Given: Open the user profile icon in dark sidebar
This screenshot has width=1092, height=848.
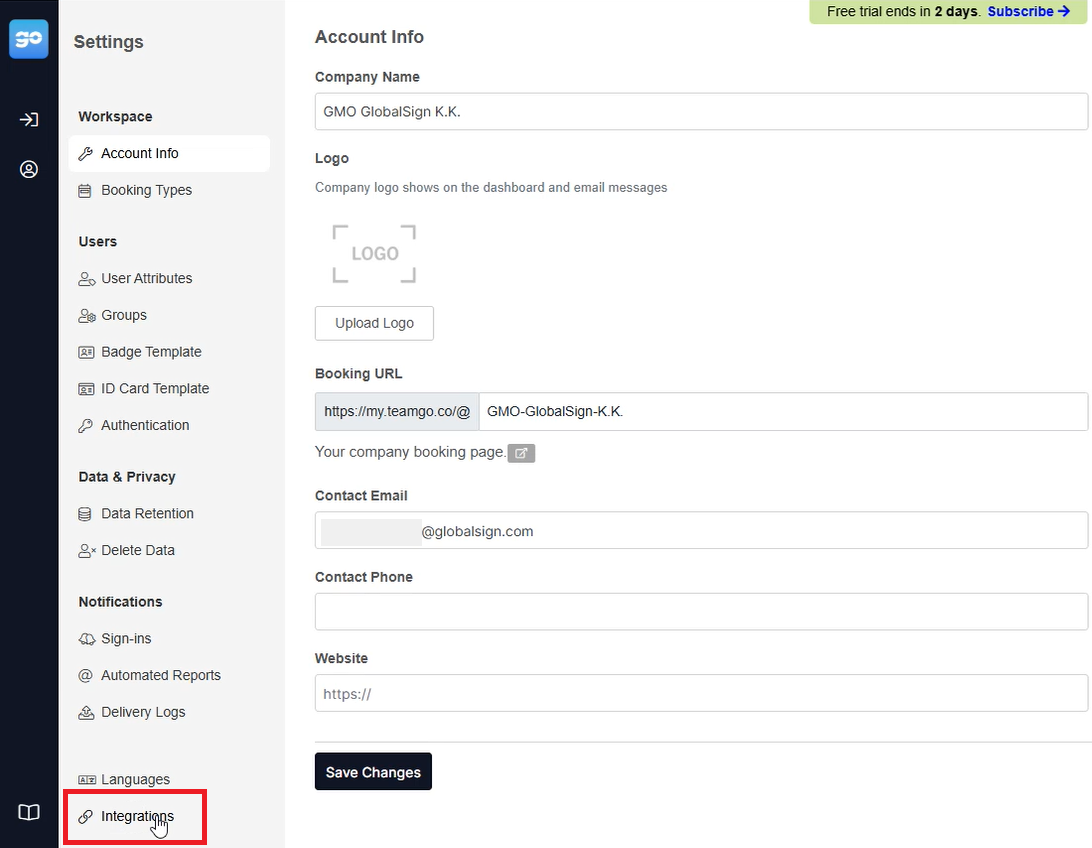Looking at the screenshot, I should click(x=29, y=169).
